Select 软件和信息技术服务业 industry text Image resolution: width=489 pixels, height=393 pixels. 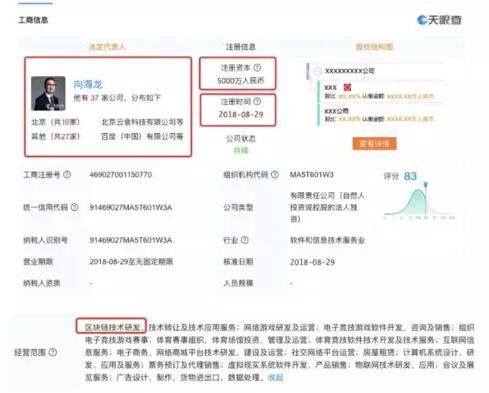327,240
